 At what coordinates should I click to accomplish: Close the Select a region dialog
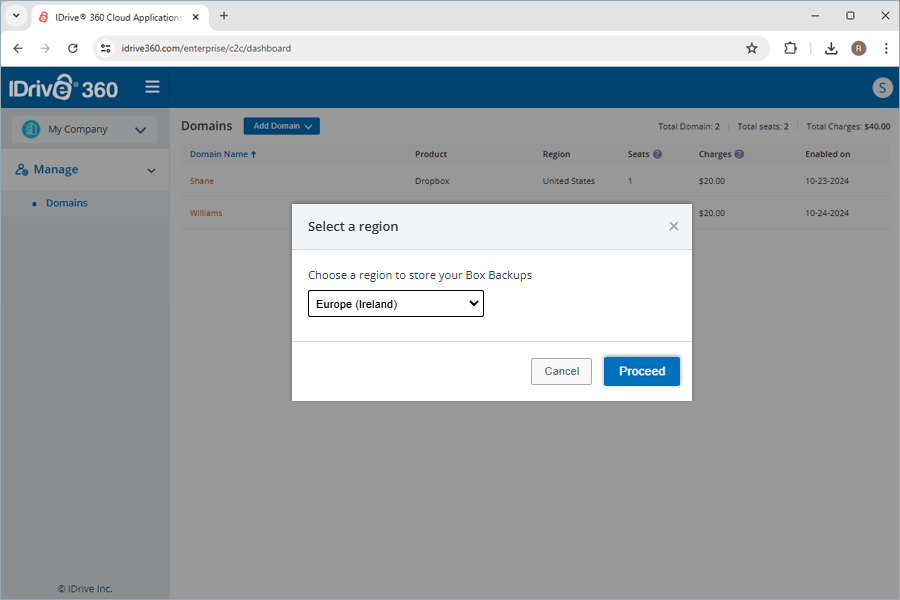[674, 226]
